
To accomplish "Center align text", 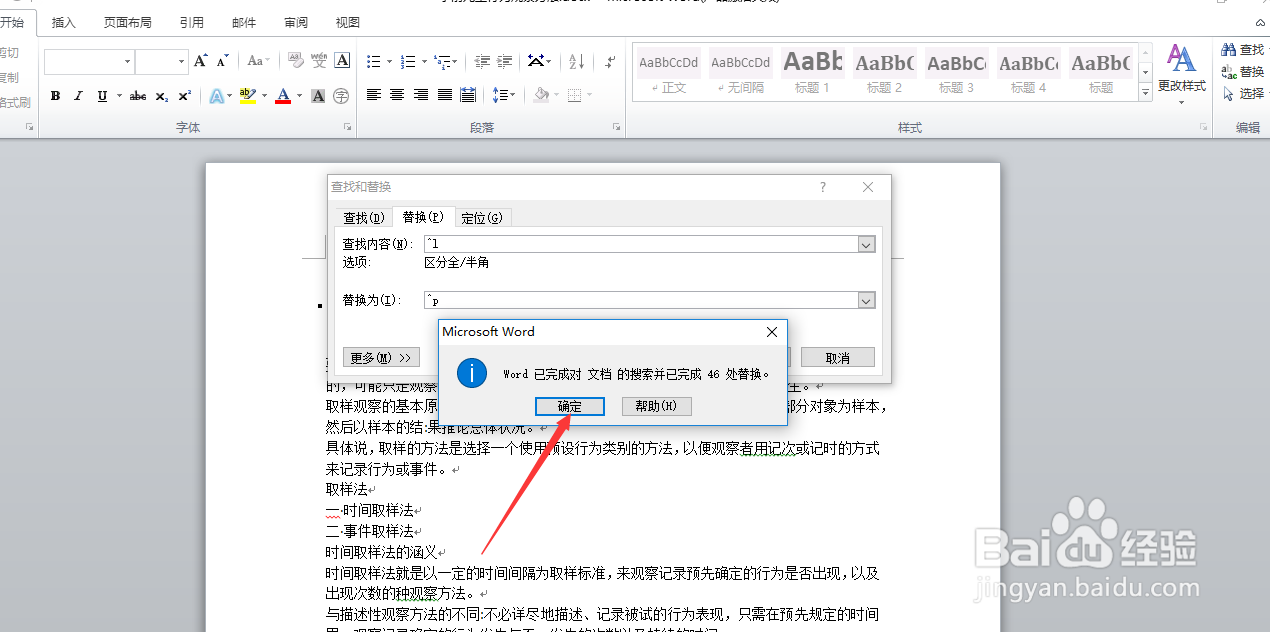I will click(397, 95).
